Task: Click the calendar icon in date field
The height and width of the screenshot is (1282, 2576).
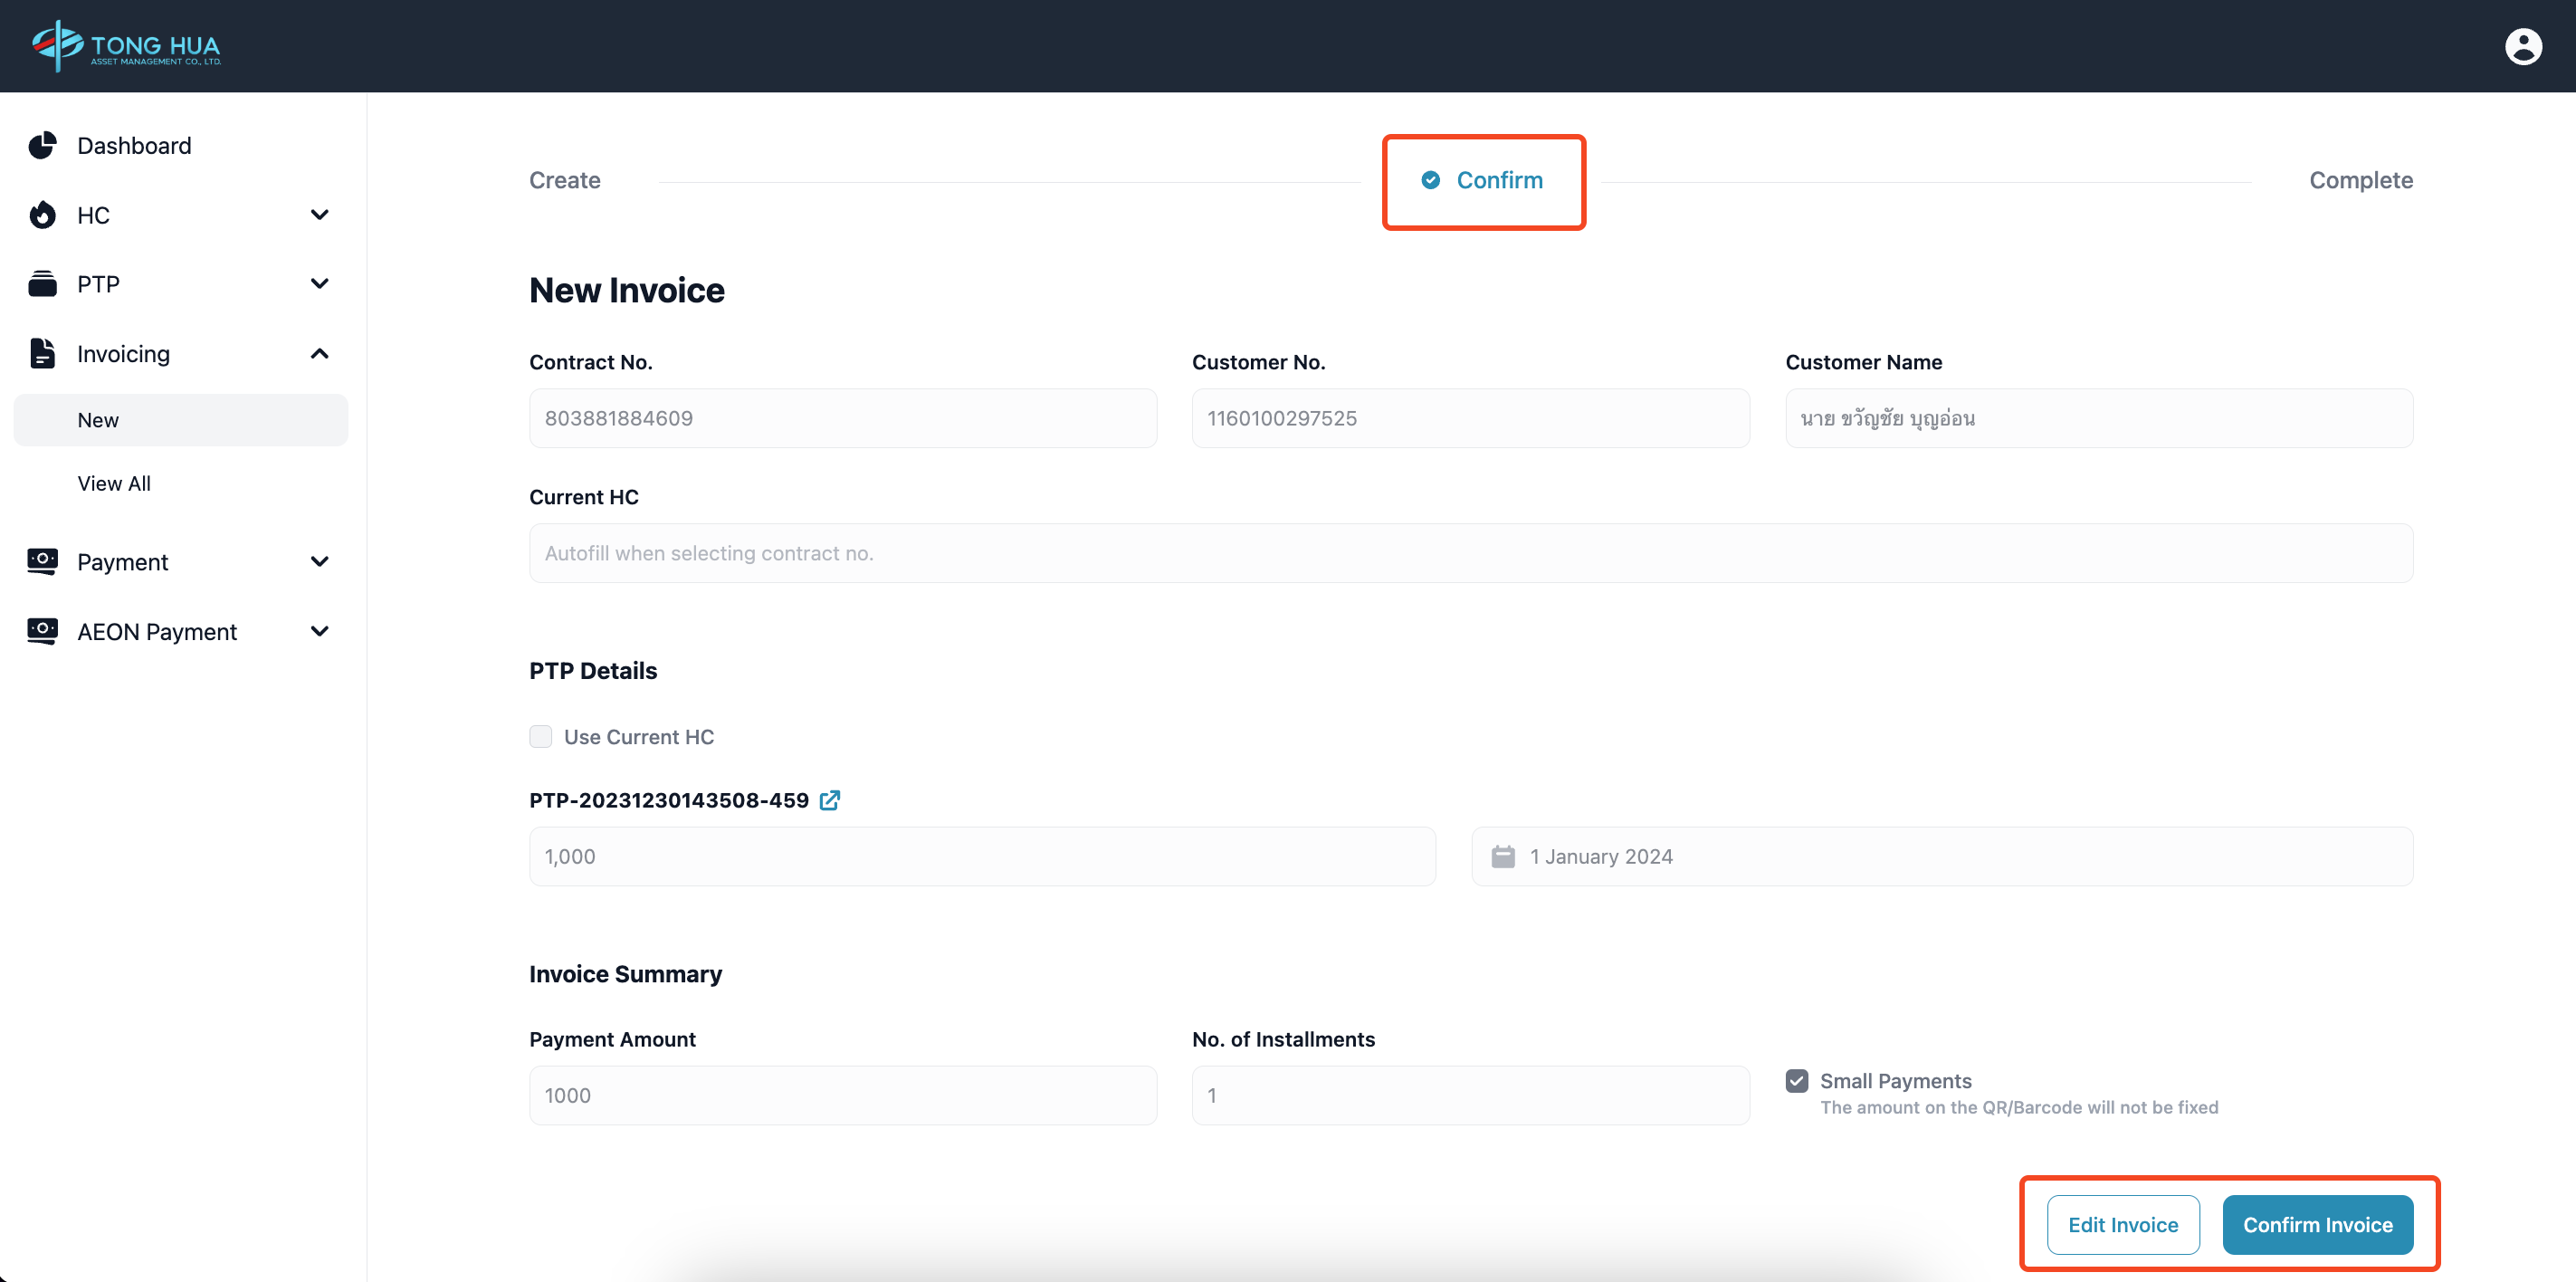Action: (1502, 856)
